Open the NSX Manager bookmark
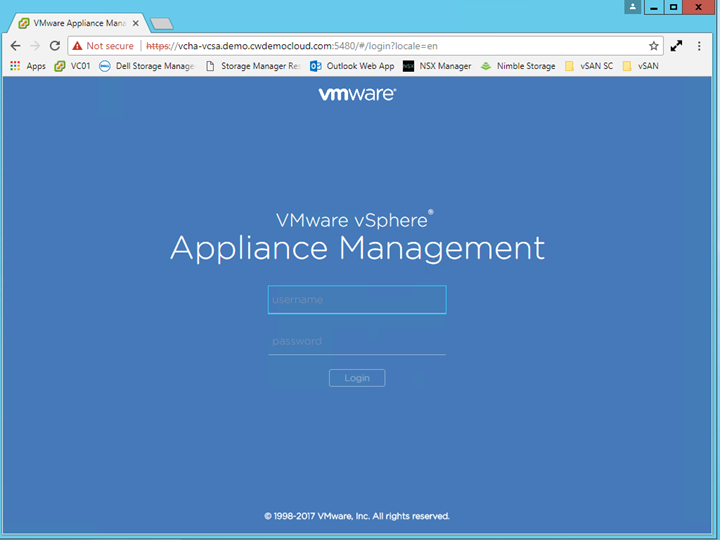Image resolution: width=720 pixels, height=540 pixels. click(x=437, y=66)
